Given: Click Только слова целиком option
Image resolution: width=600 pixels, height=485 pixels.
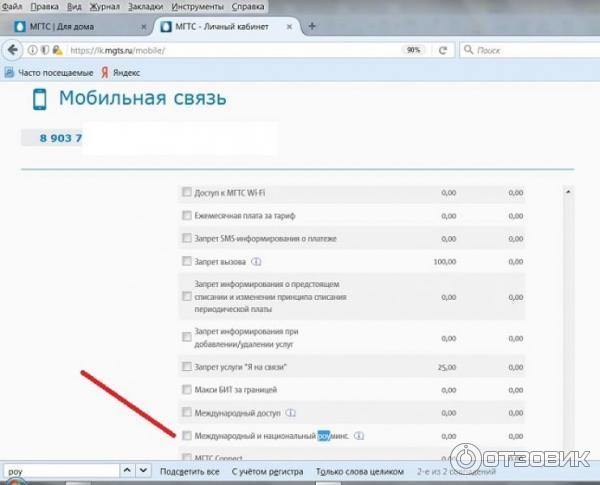Looking at the screenshot, I should click(359, 470).
